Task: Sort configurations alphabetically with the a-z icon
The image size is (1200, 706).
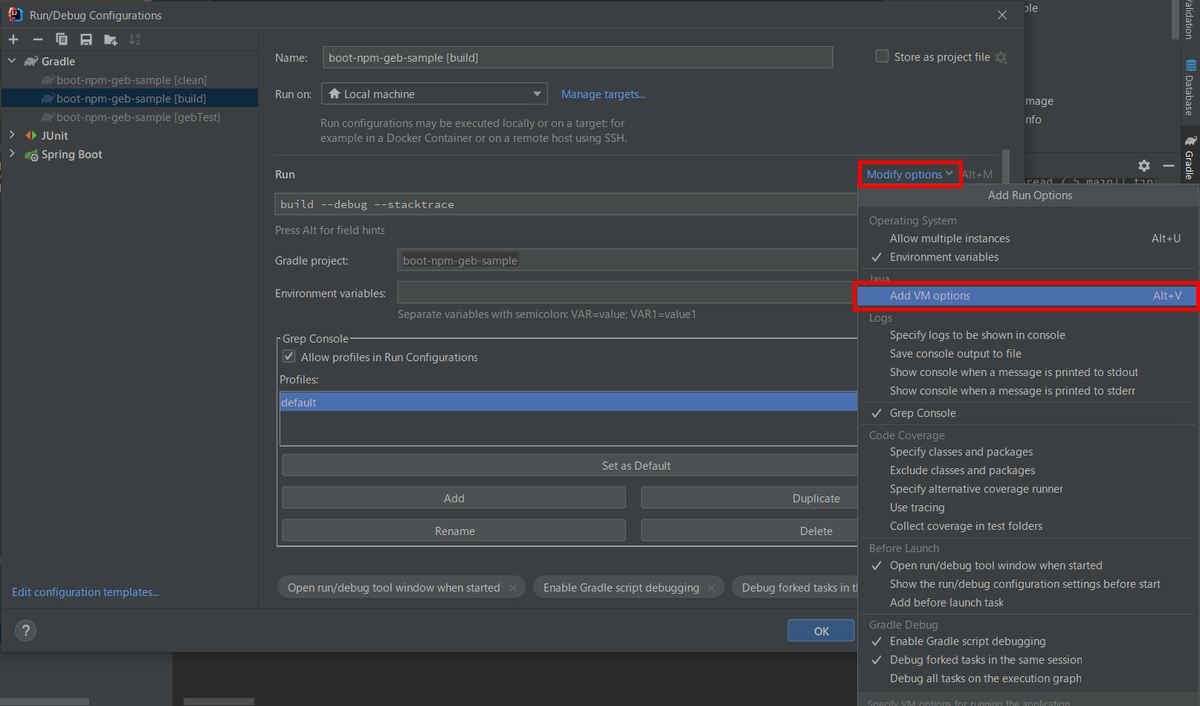Action: (135, 40)
